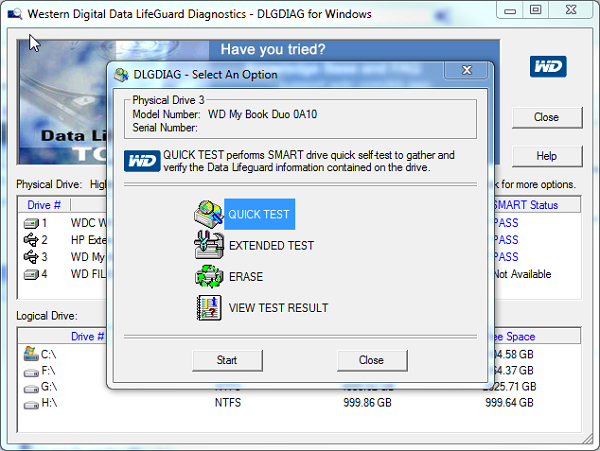Click model number WD My Book Duo 0A10
The height and width of the screenshot is (451, 600).
coord(262,114)
